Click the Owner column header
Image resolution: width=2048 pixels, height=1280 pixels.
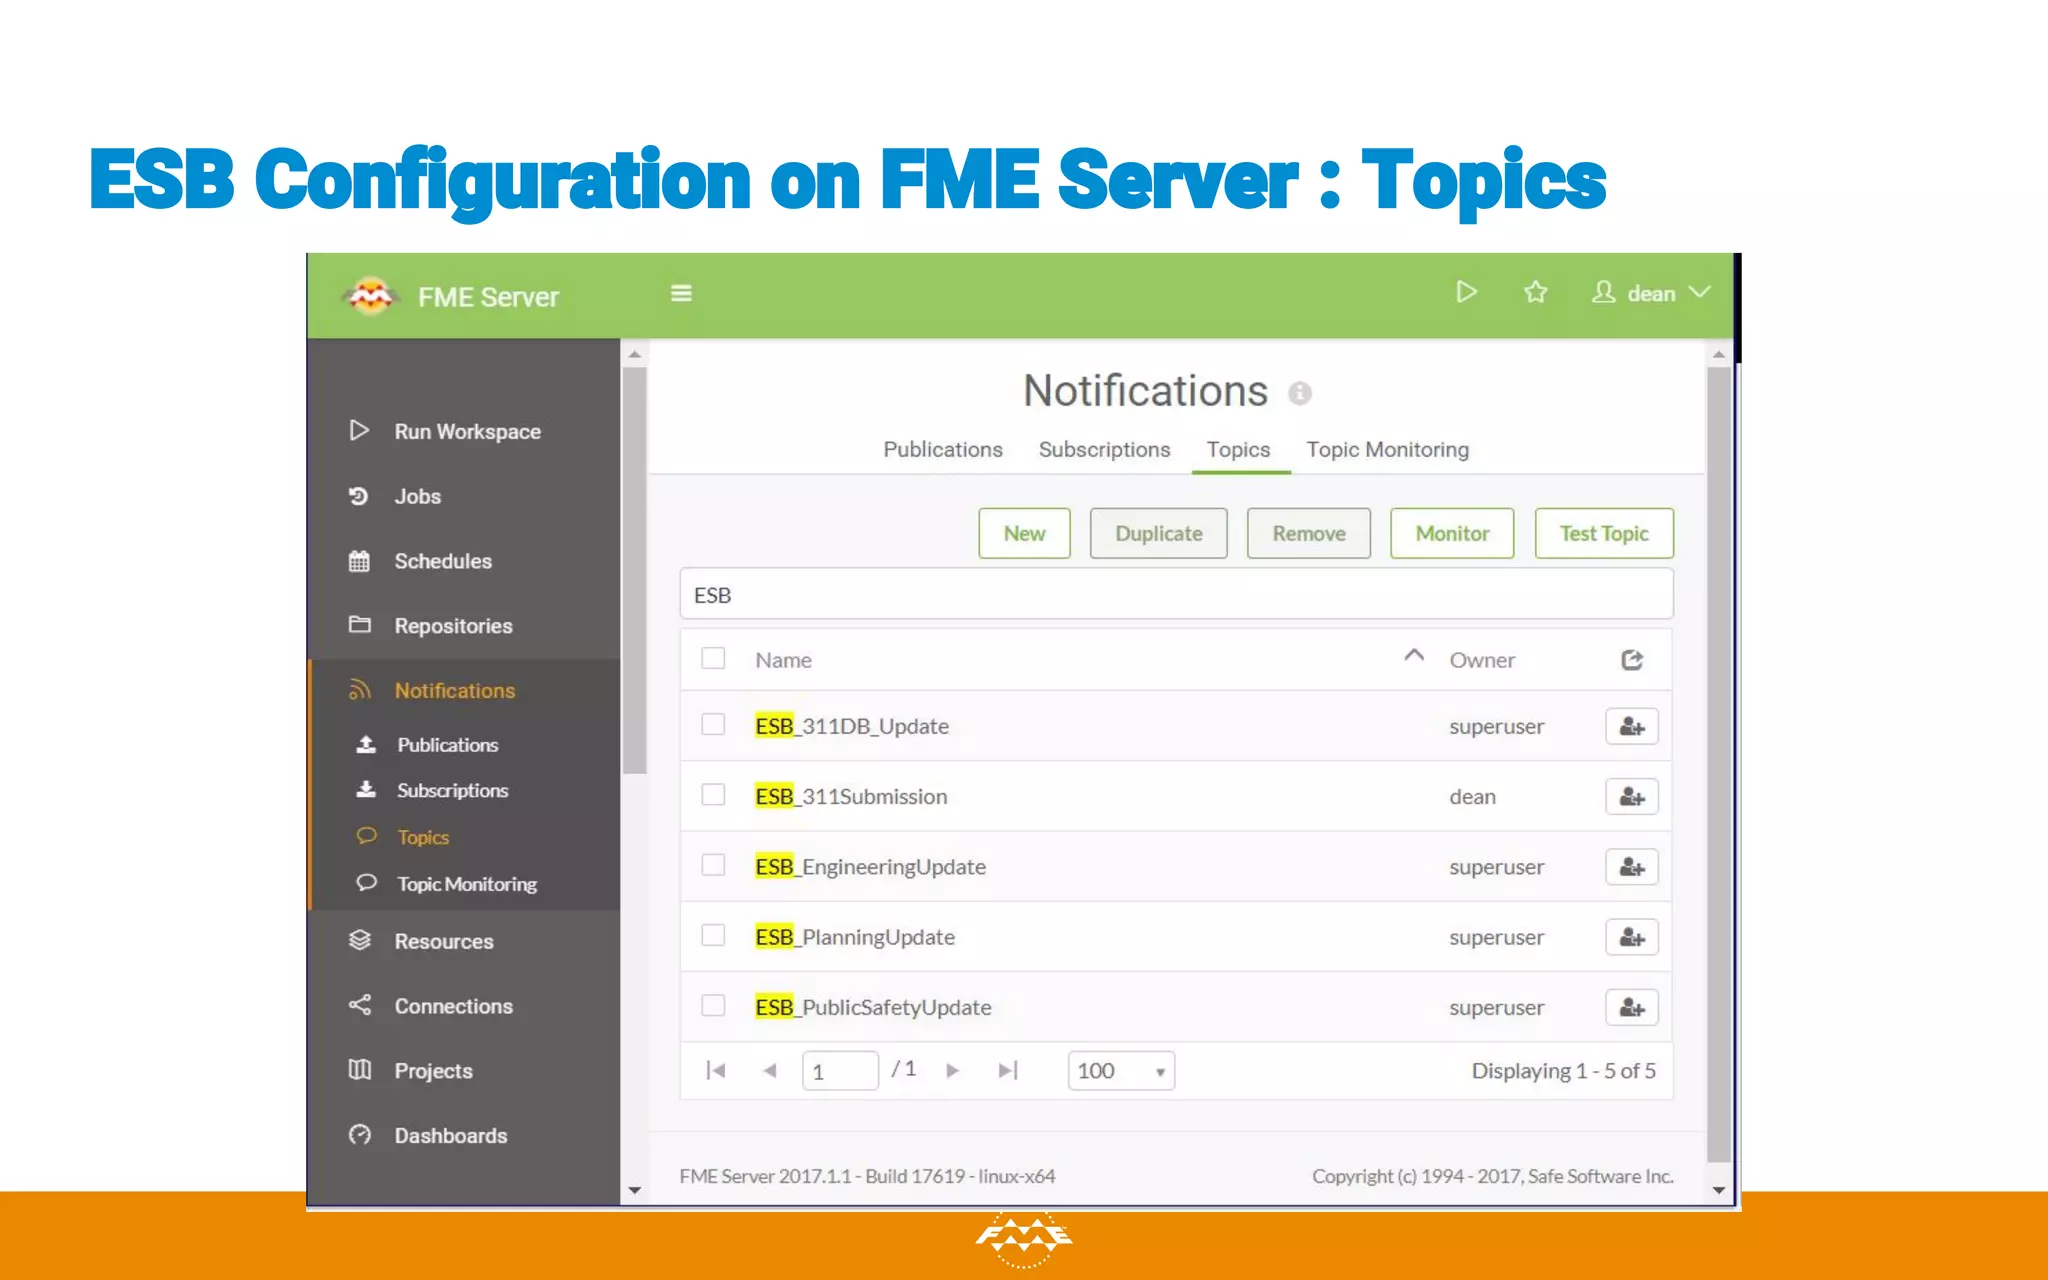coord(1482,660)
